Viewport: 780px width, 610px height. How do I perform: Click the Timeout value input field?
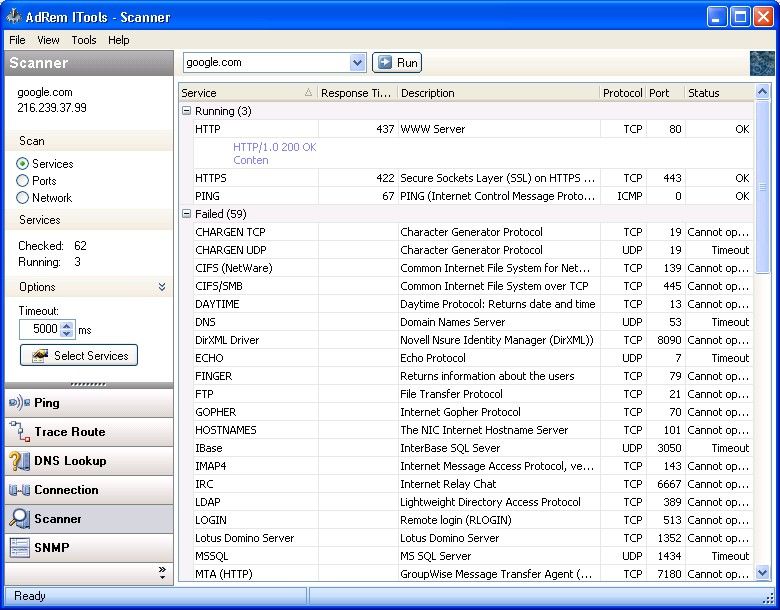[x=39, y=329]
